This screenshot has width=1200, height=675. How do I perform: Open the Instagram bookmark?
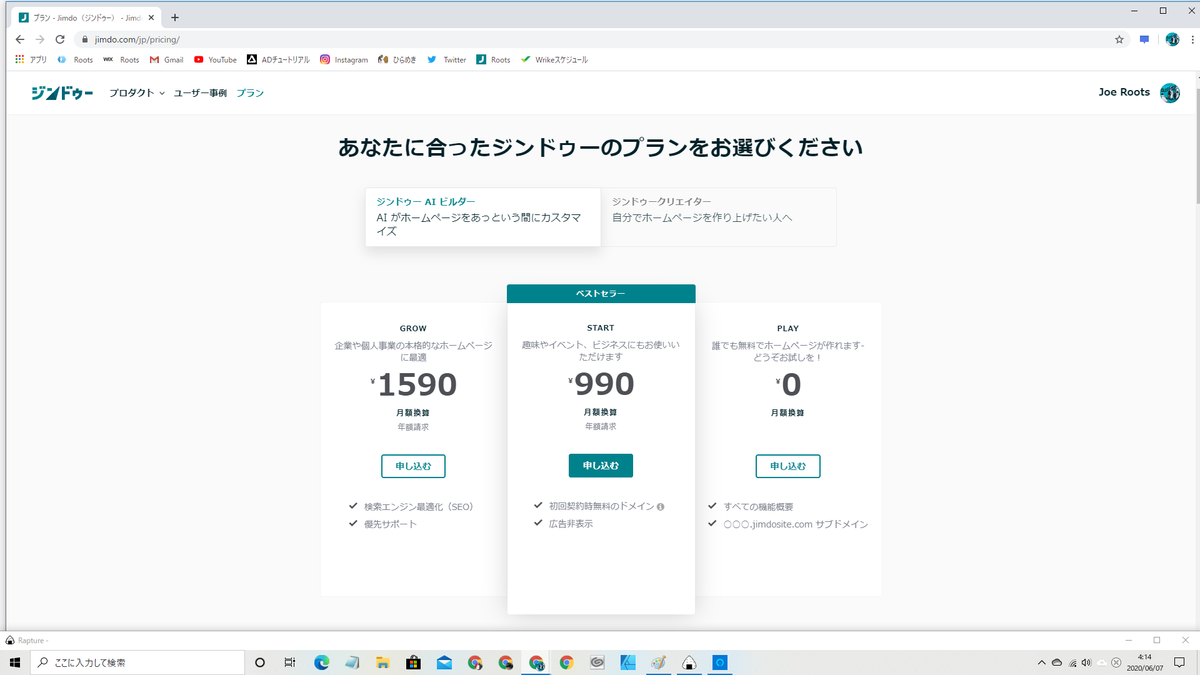[344, 60]
